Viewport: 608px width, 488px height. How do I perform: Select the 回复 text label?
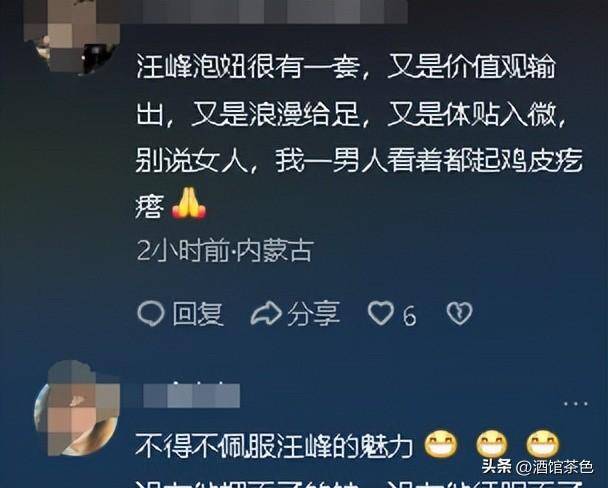[198, 313]
